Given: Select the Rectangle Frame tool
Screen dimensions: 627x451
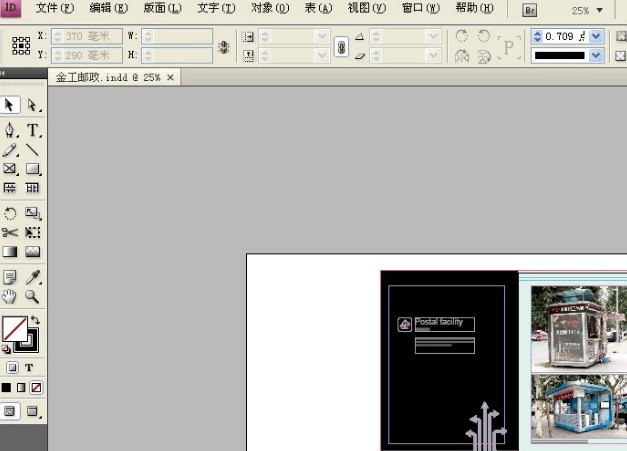Looking at the screenshot, I should point(10,169).
